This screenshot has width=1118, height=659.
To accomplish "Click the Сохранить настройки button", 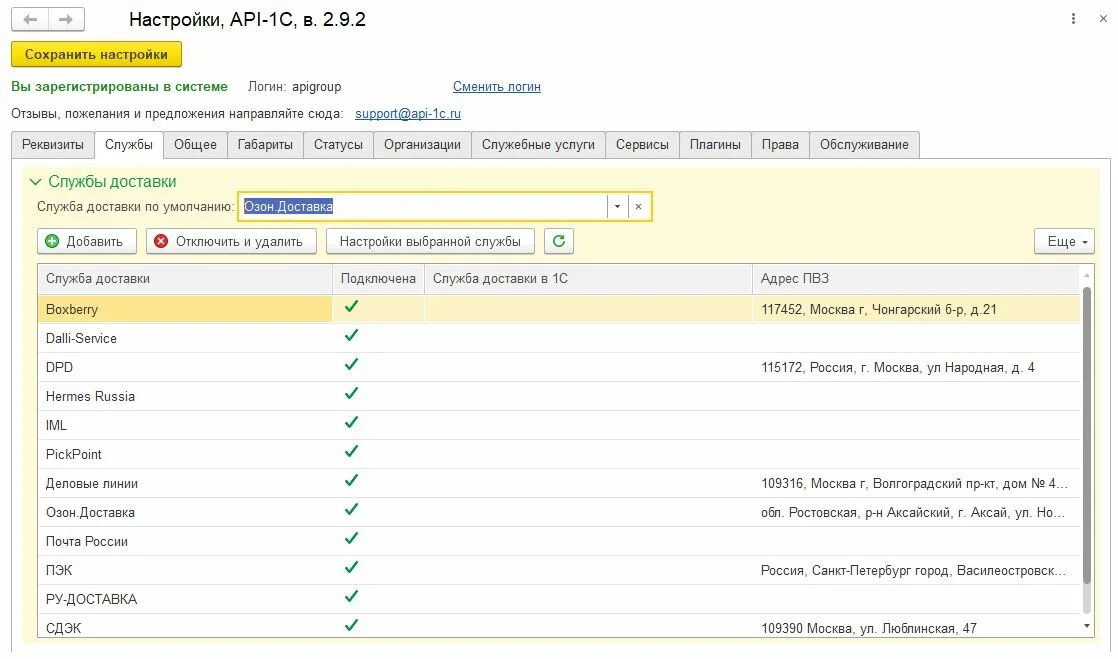I will (96, 54).
